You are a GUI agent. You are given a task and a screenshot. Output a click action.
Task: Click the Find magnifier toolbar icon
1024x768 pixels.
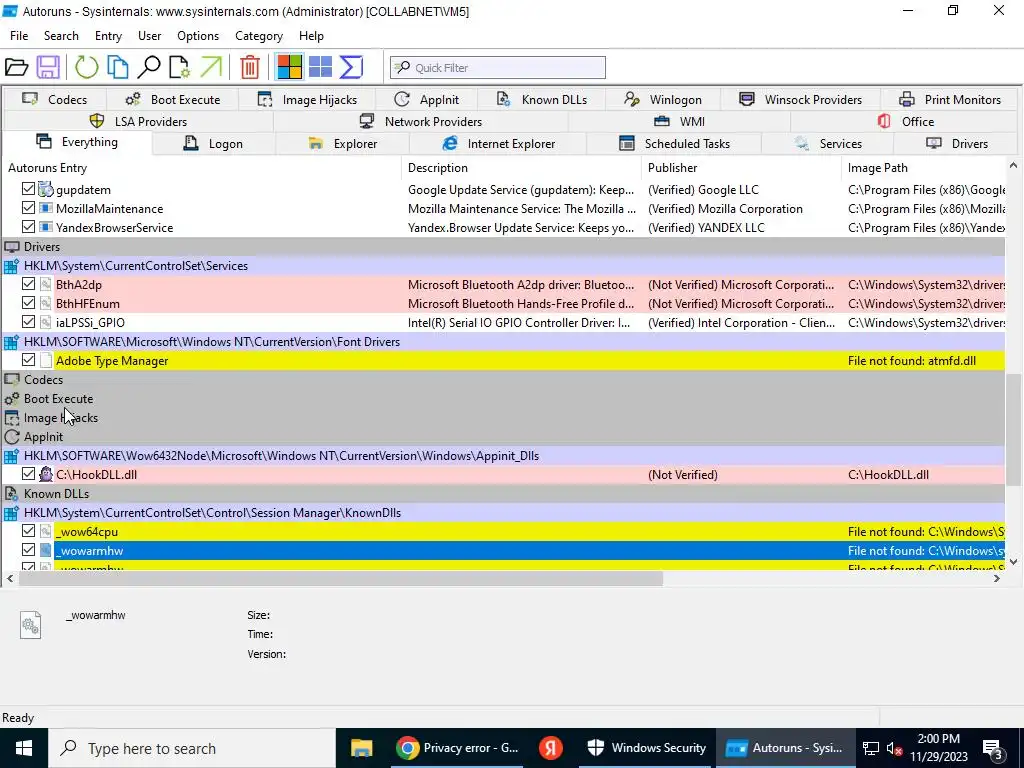pos(149,67)
